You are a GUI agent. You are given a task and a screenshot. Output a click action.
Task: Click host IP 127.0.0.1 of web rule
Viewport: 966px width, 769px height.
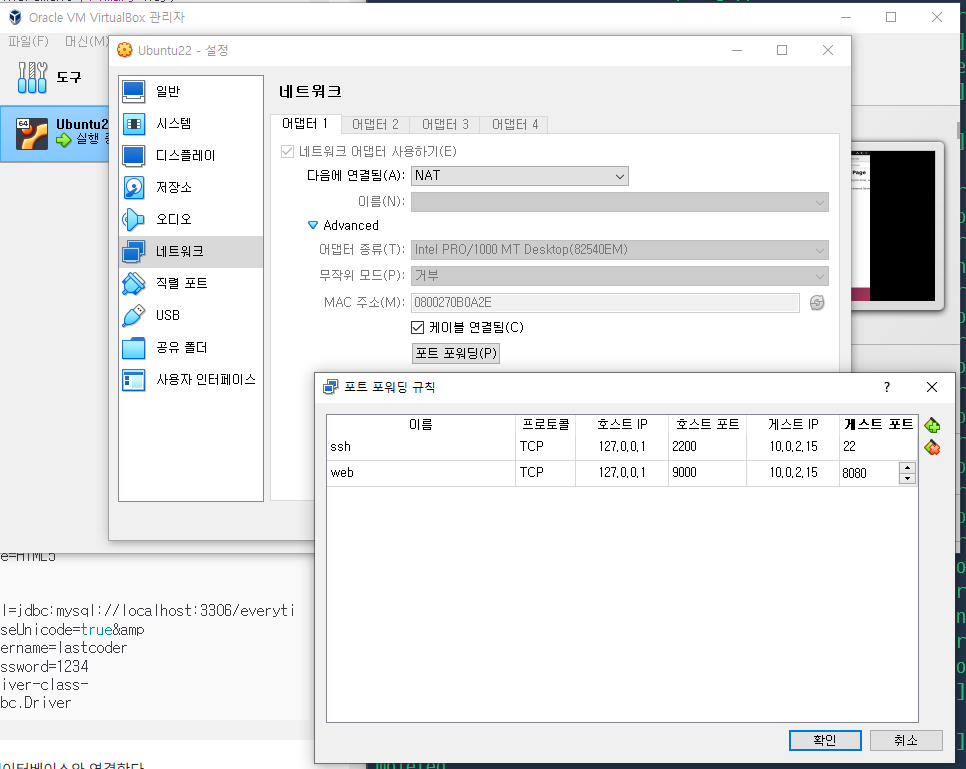(622, 473)
